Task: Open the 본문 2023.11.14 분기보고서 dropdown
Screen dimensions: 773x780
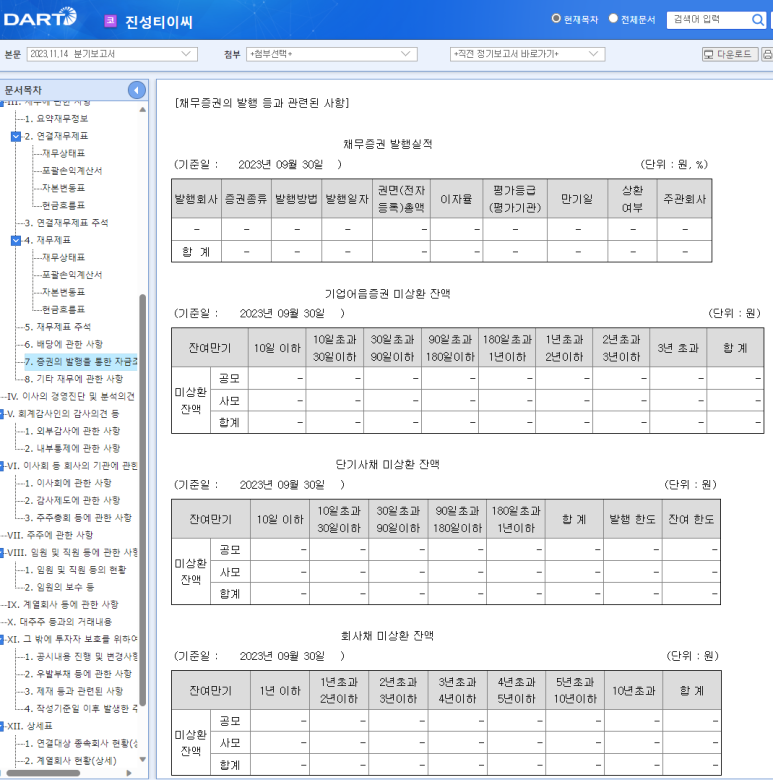Action: [x=112, y=54]
